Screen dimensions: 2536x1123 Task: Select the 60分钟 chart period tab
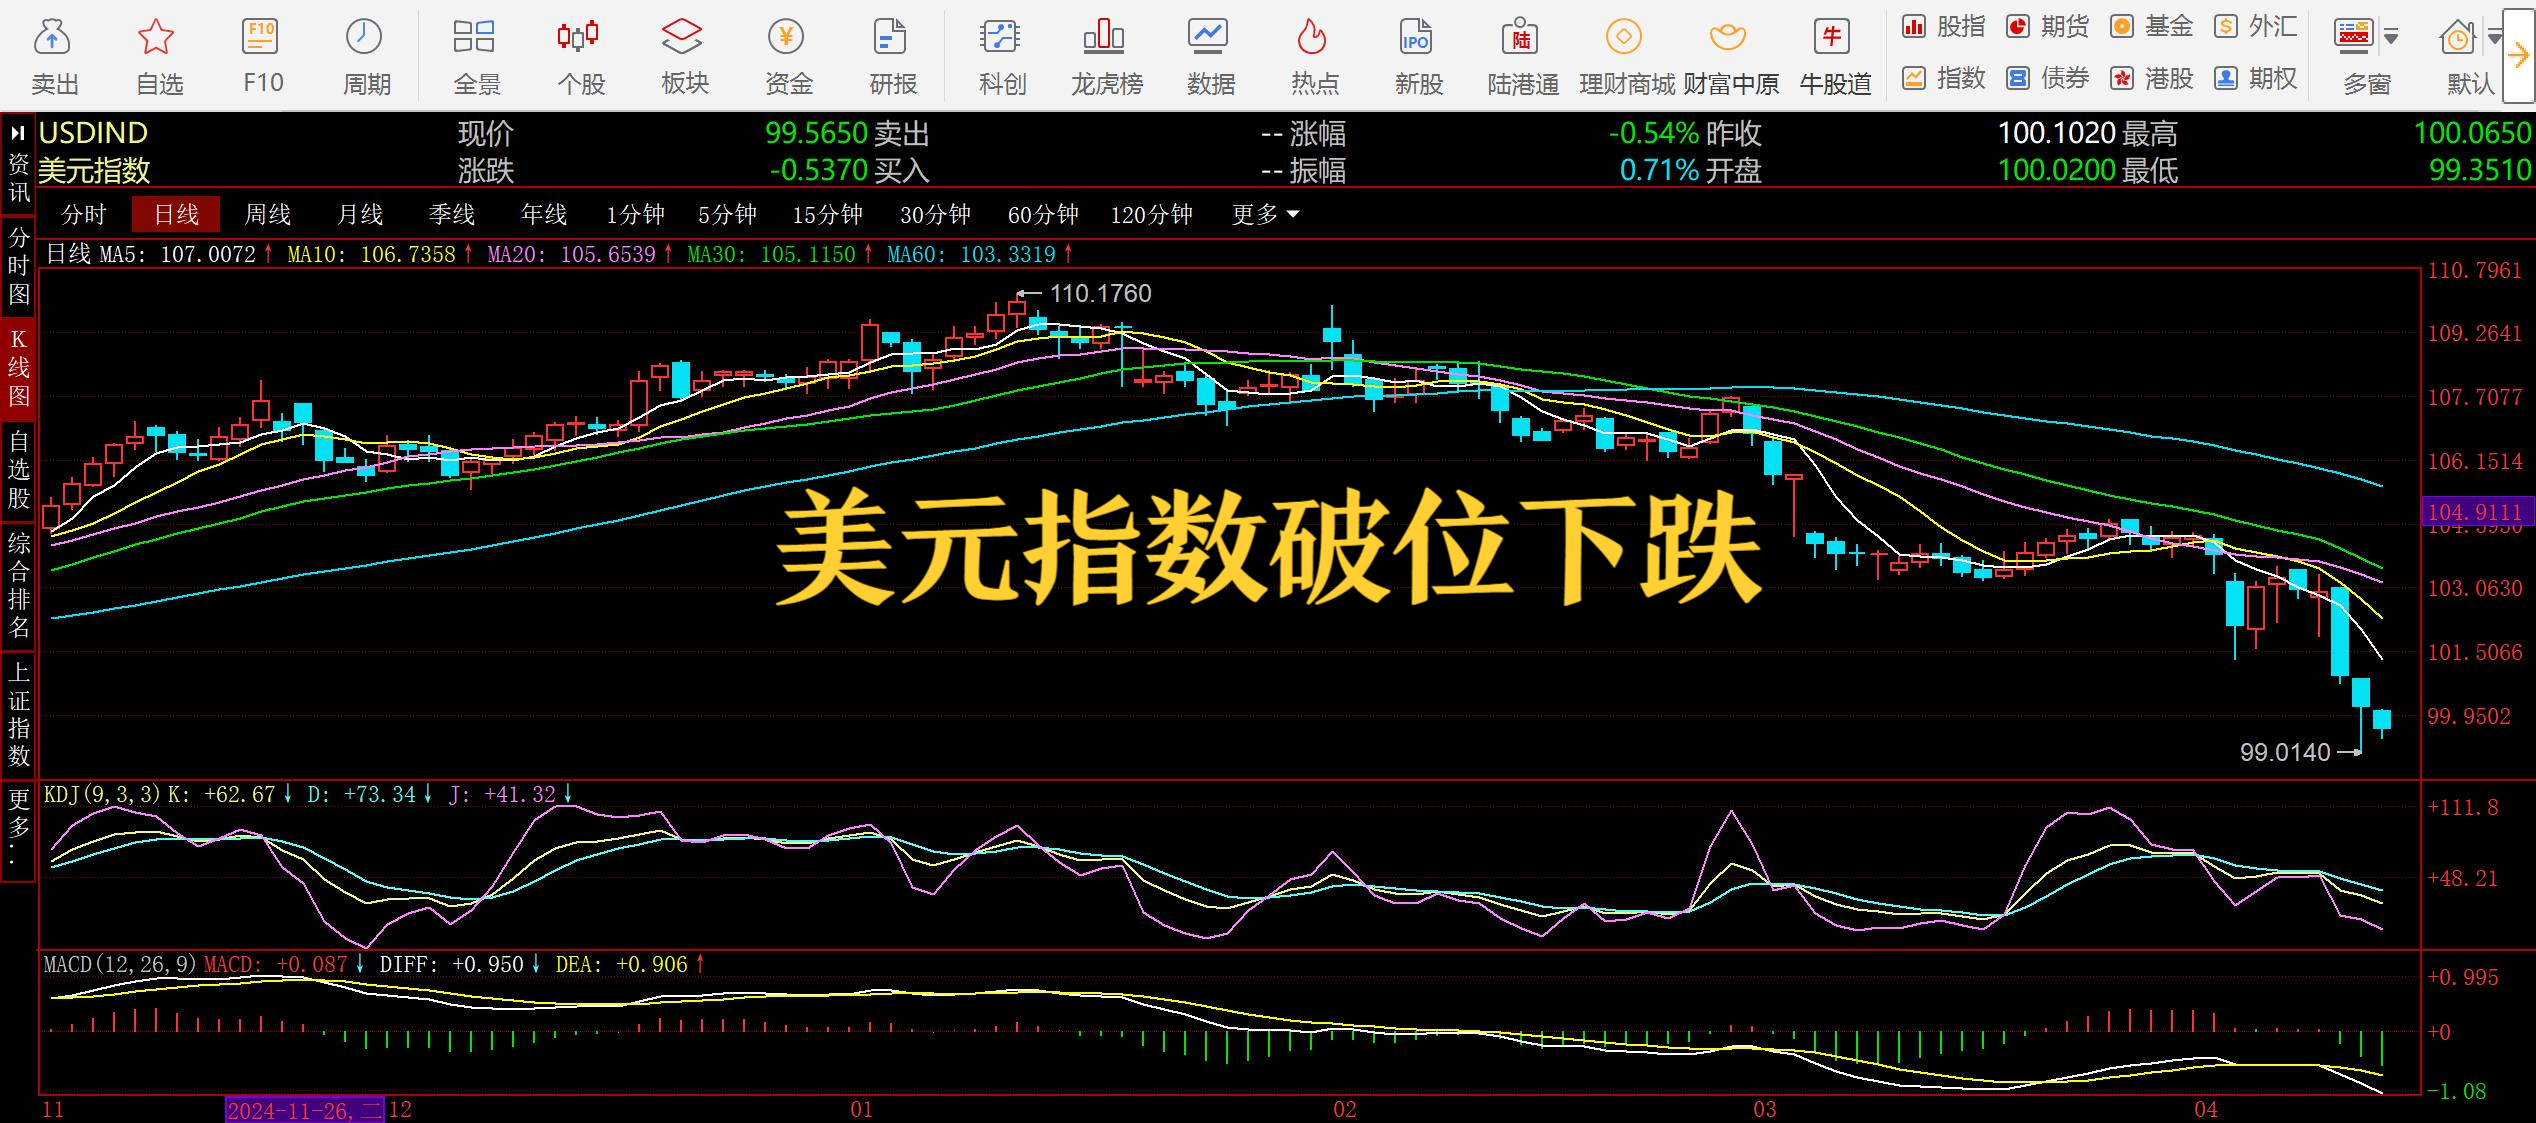point(1042,214)
